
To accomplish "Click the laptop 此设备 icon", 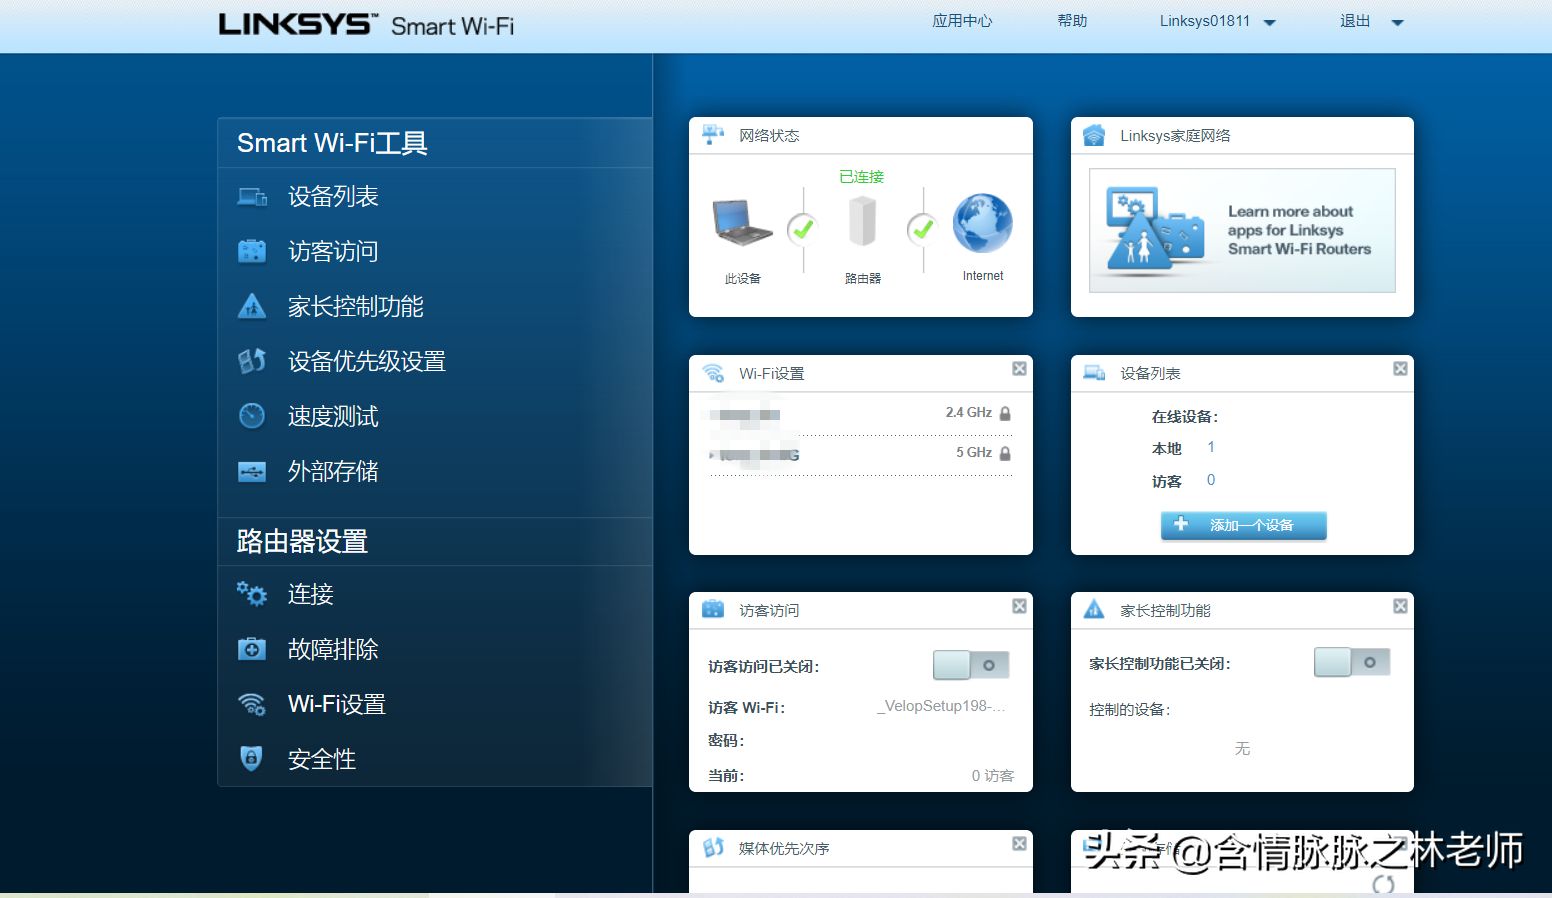I will click(742, 222).
